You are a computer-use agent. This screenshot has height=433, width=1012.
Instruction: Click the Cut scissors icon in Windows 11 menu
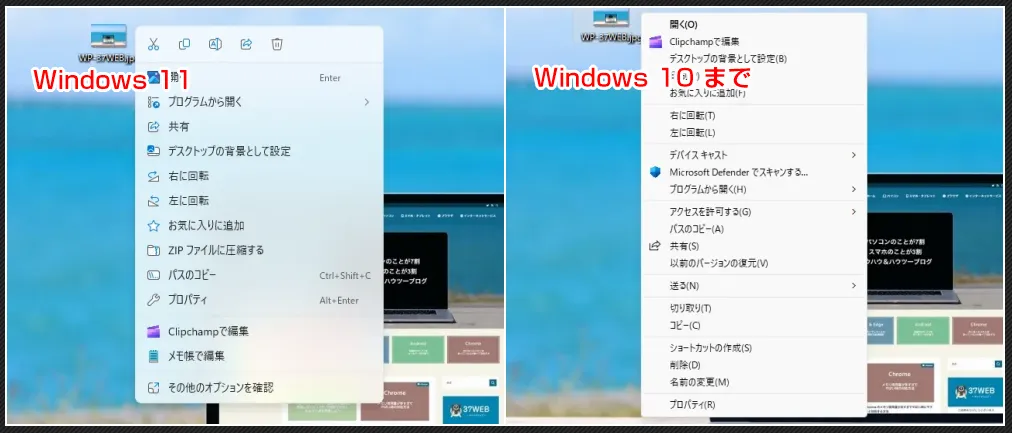(x=153, y=44)
